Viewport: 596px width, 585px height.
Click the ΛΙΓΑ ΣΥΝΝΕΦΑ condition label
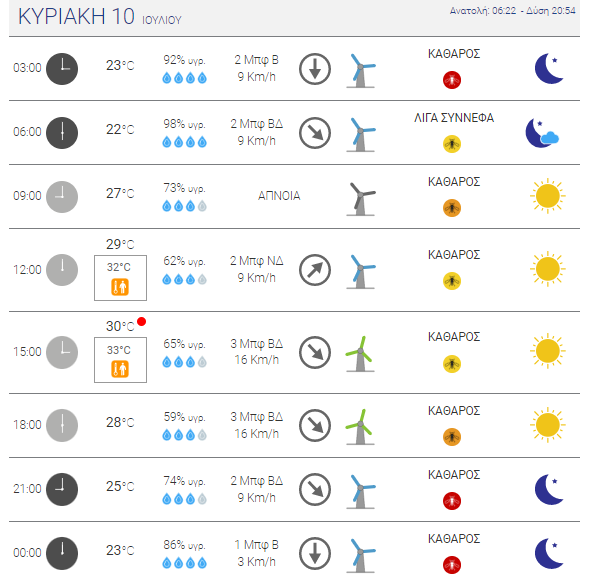(x=454, y=118)
